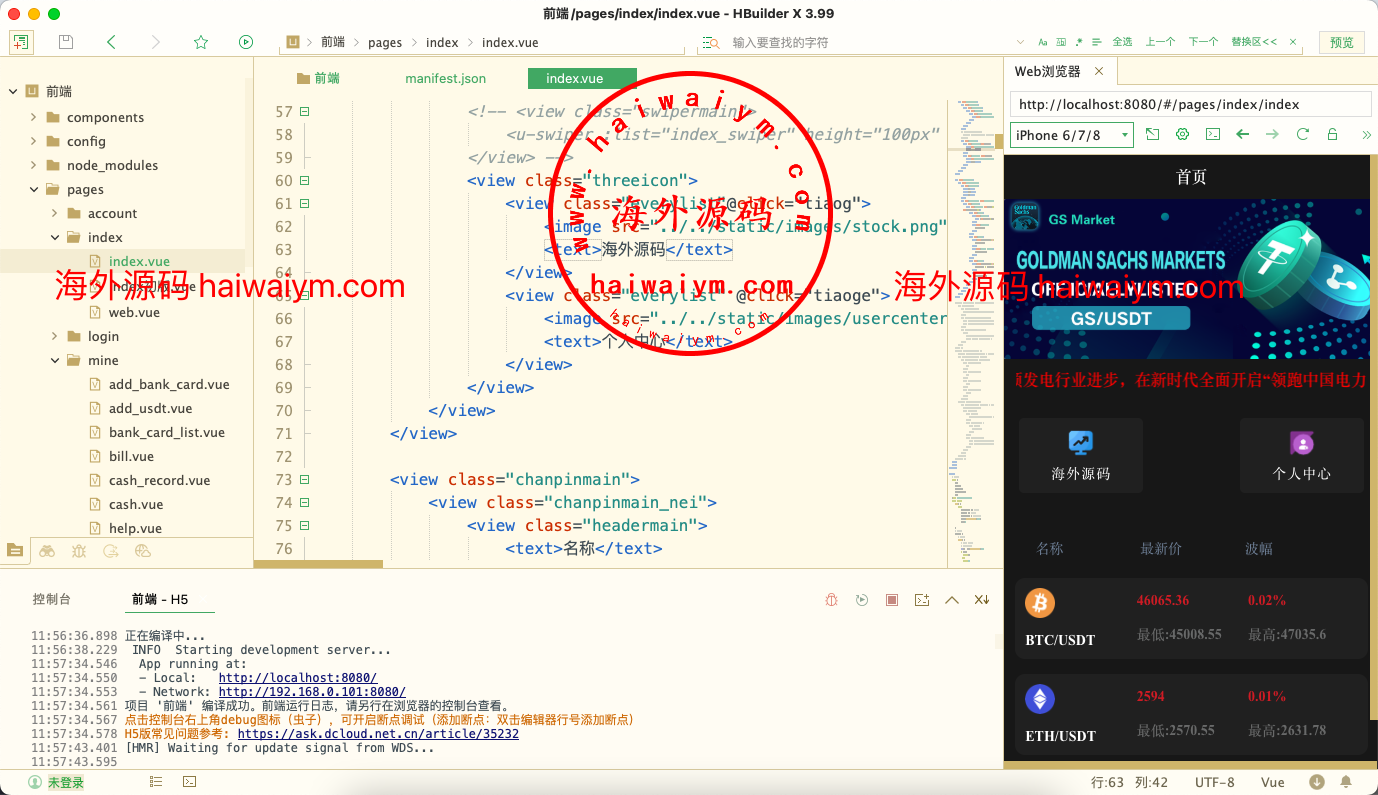
Task: Click the star bookmark icon
Action: point(201,42)
